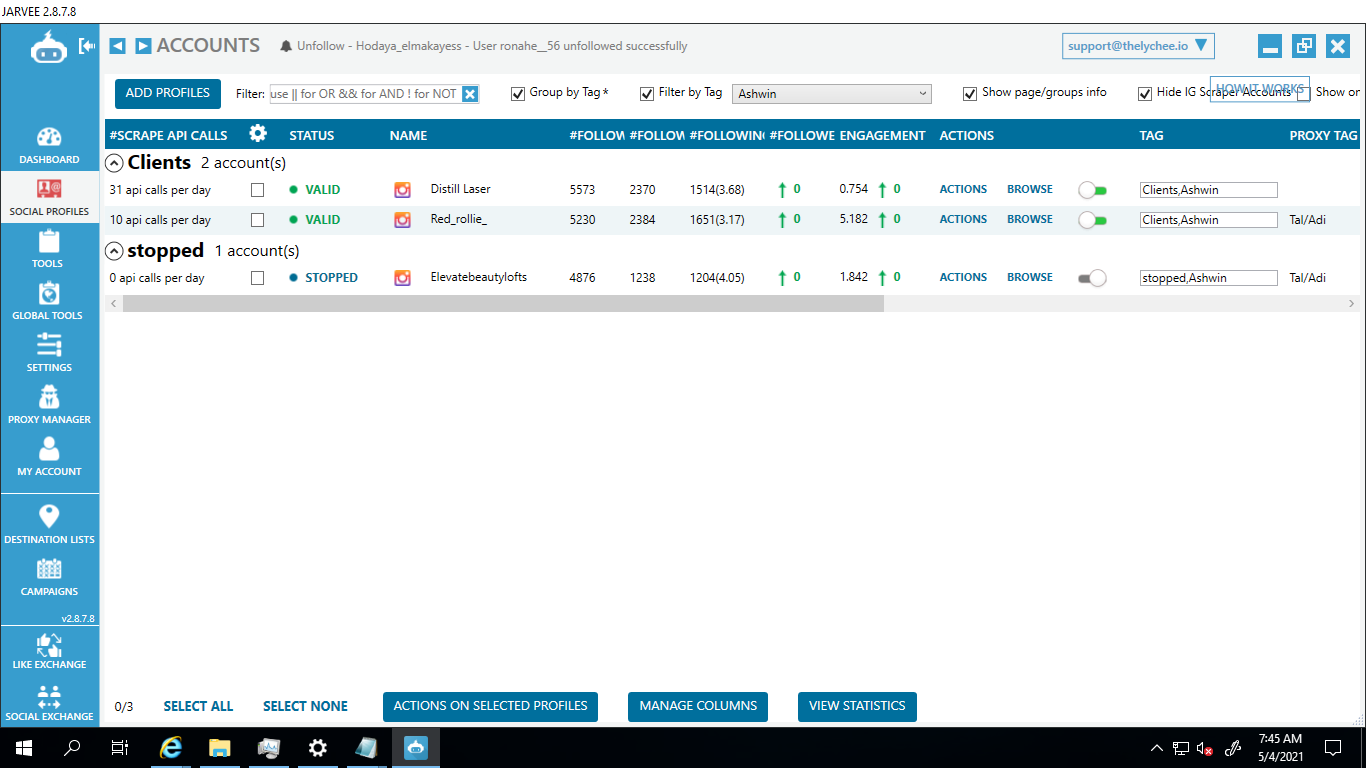Click the notification bell icon
The height and width of the screenshot is (768, 1366).
click(x=286, y=46)
